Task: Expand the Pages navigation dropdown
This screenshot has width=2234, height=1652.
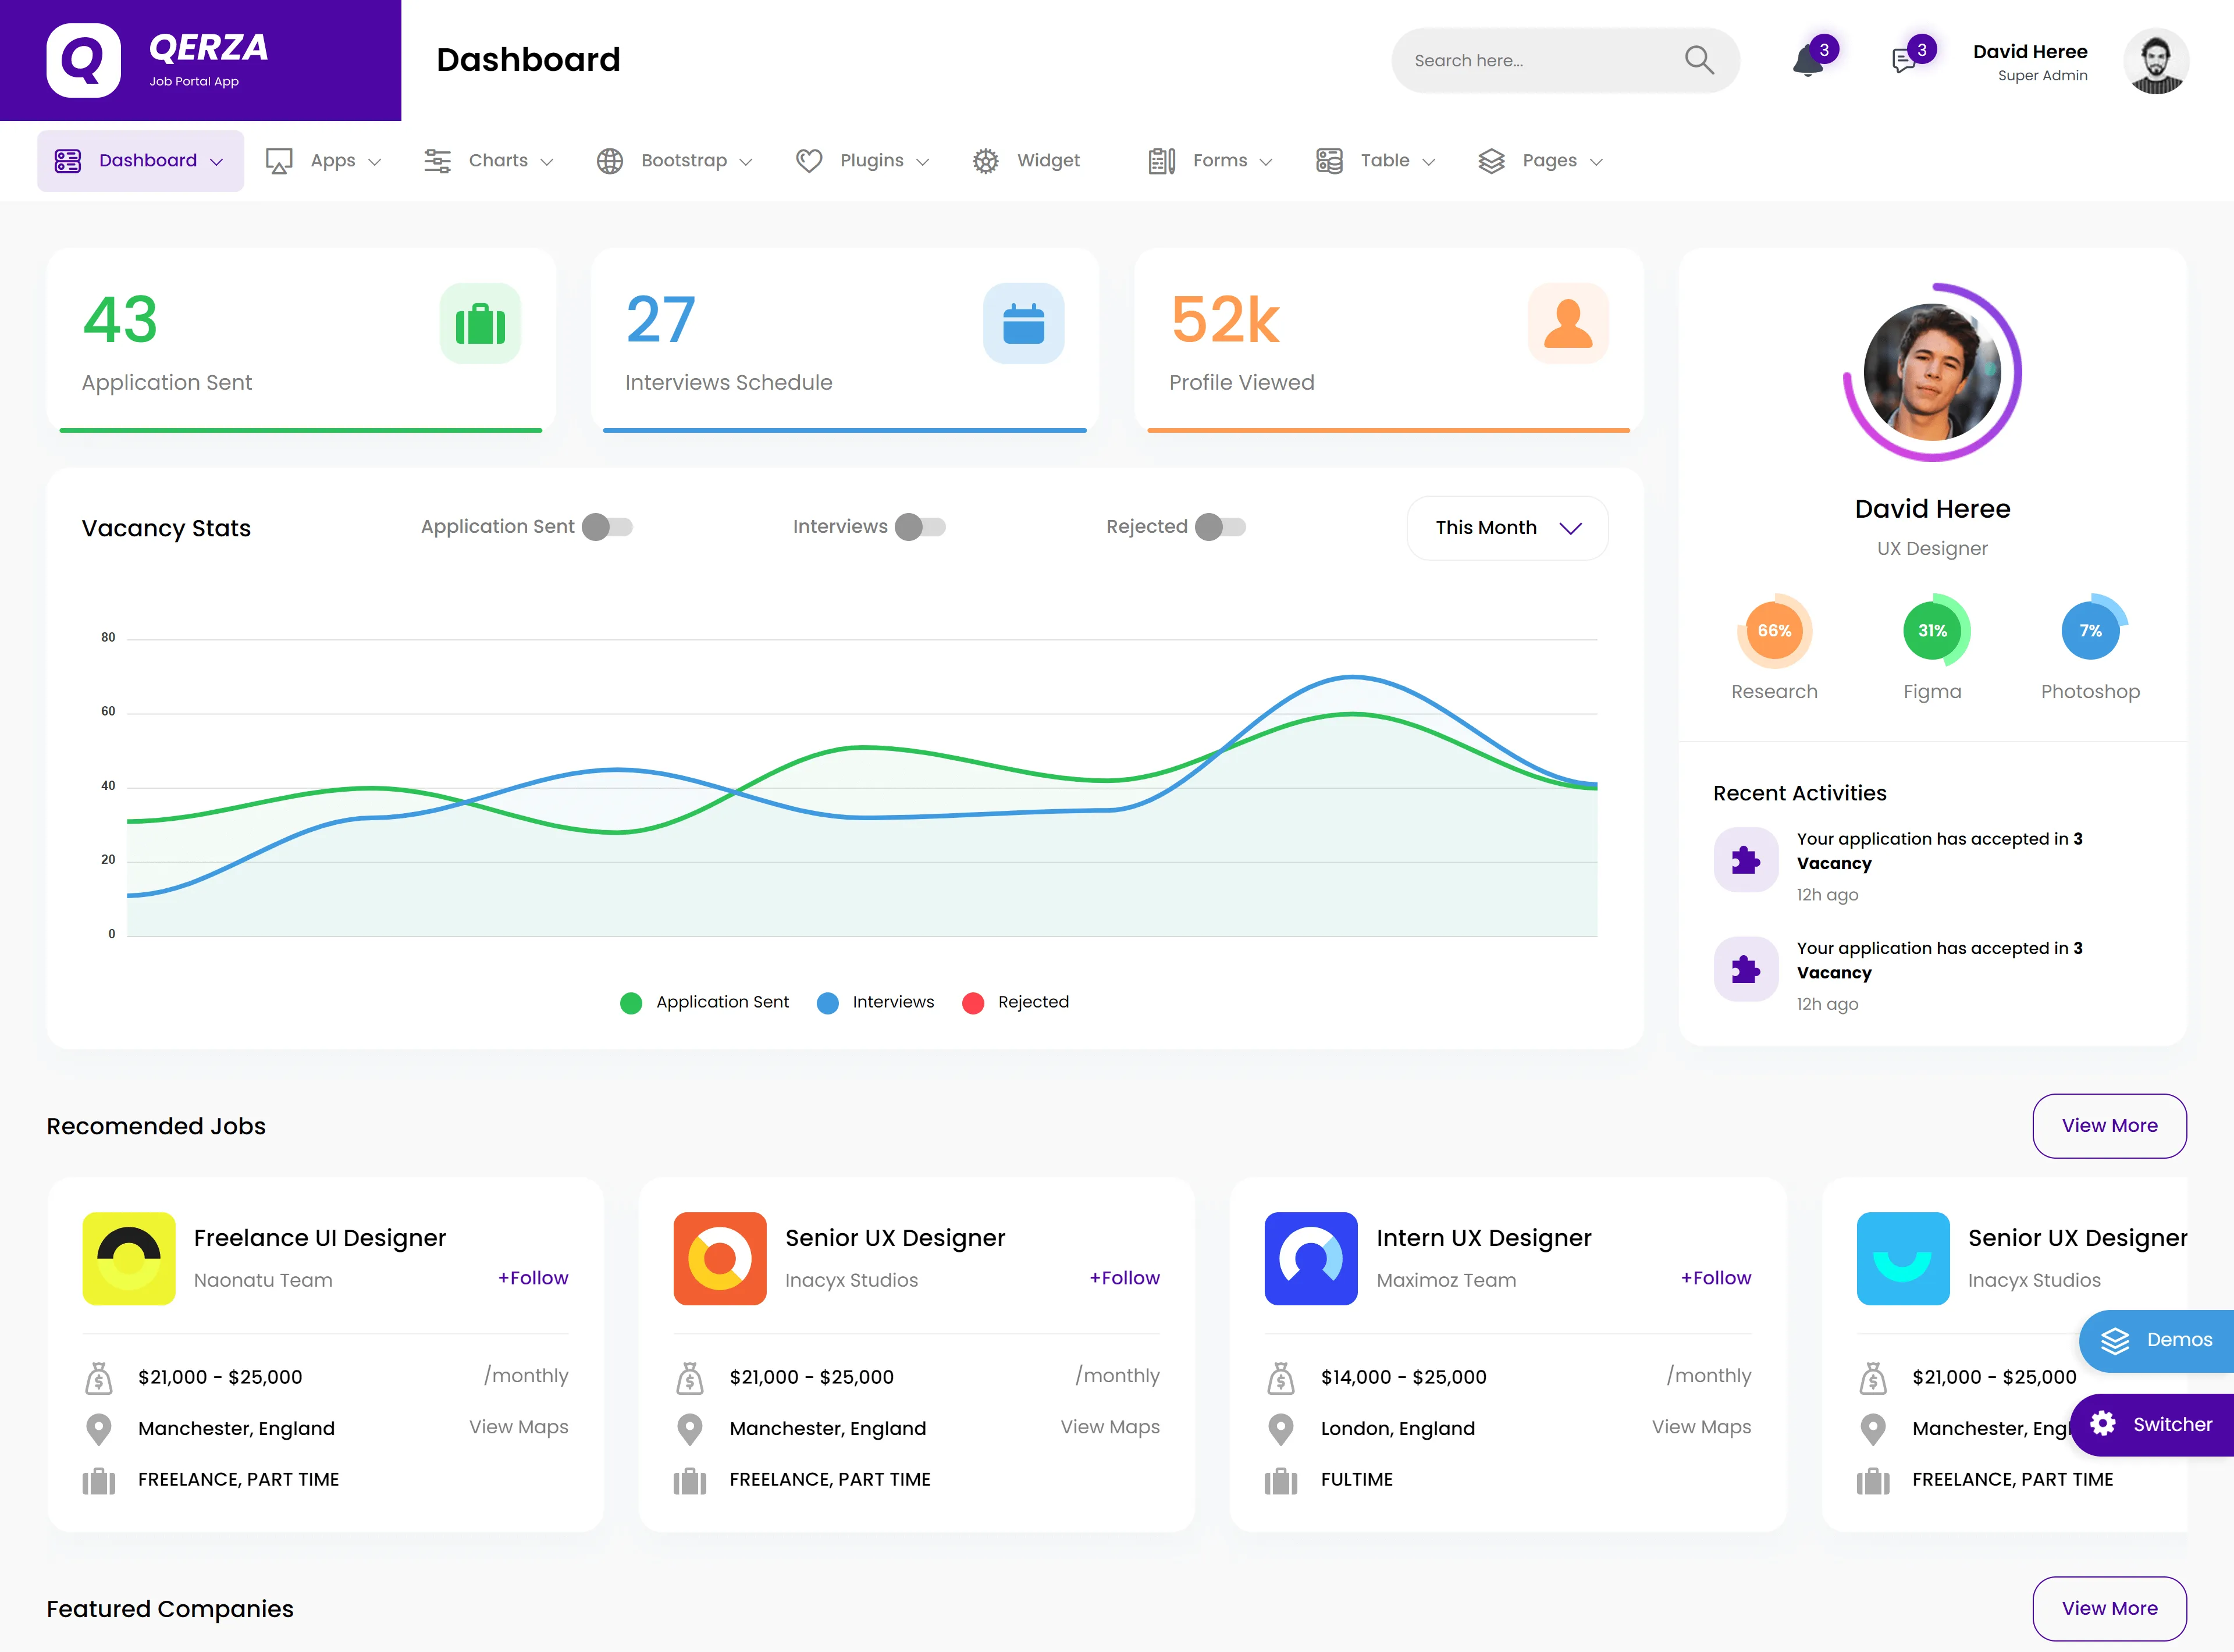Action: (1541, 161)
